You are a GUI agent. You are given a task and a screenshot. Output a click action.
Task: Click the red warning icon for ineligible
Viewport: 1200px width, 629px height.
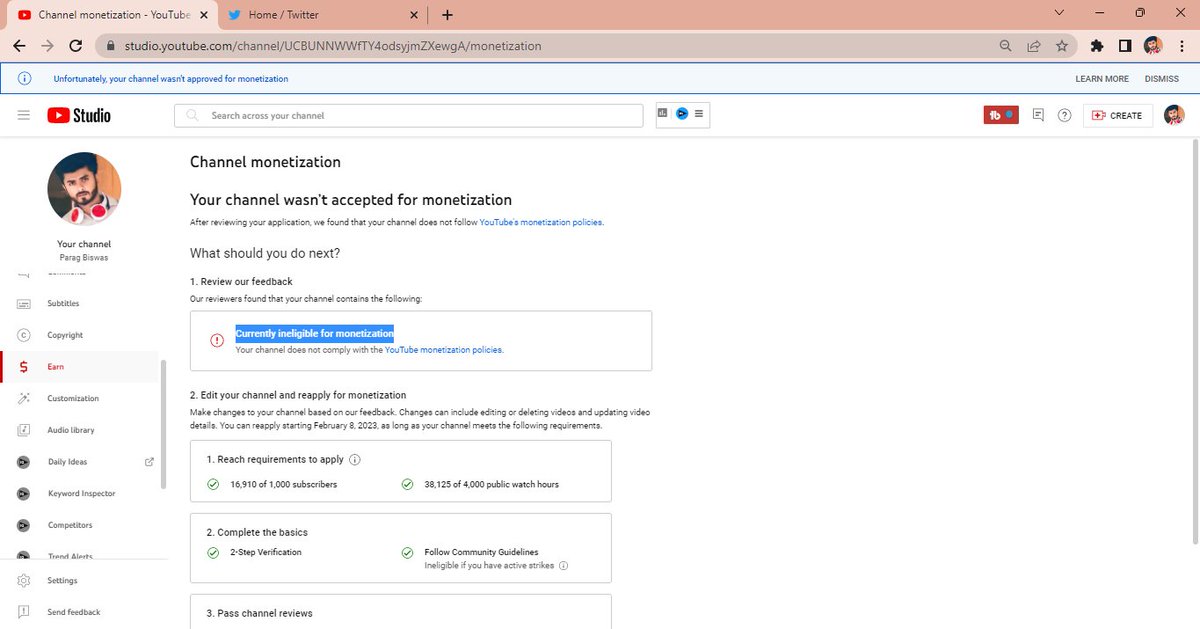(x=217, y=341)
